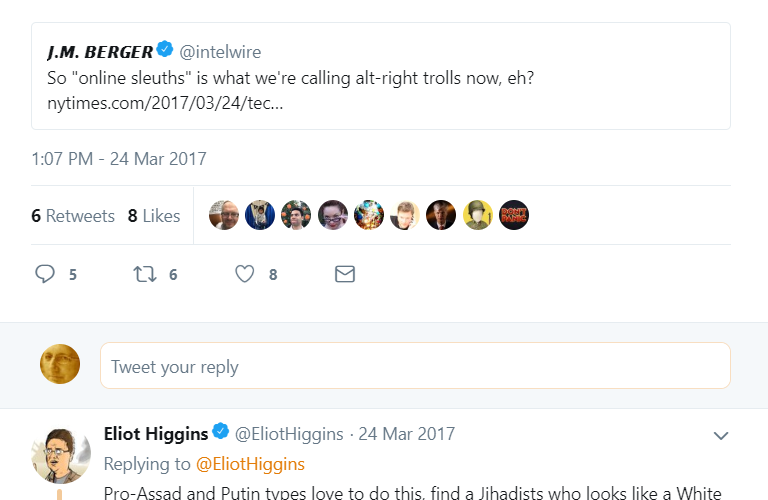This screenshot has height=500, width=768.
Task: Expand the Eliot Higgins tweet options chevron
Action: click(720, 435)
